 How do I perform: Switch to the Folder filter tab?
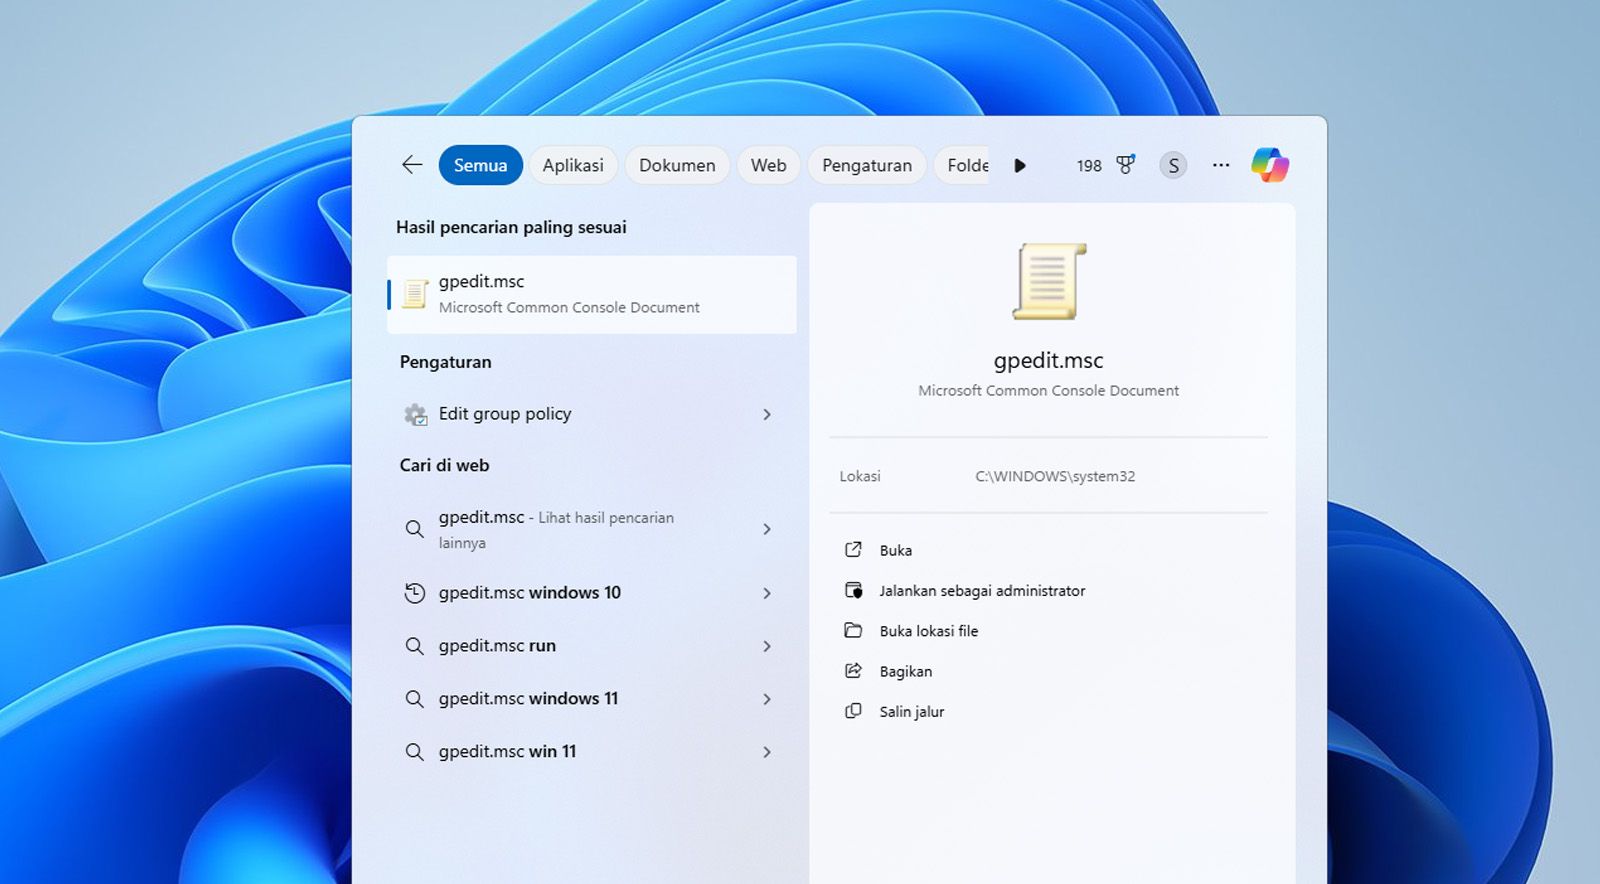[x=964, y=165]
